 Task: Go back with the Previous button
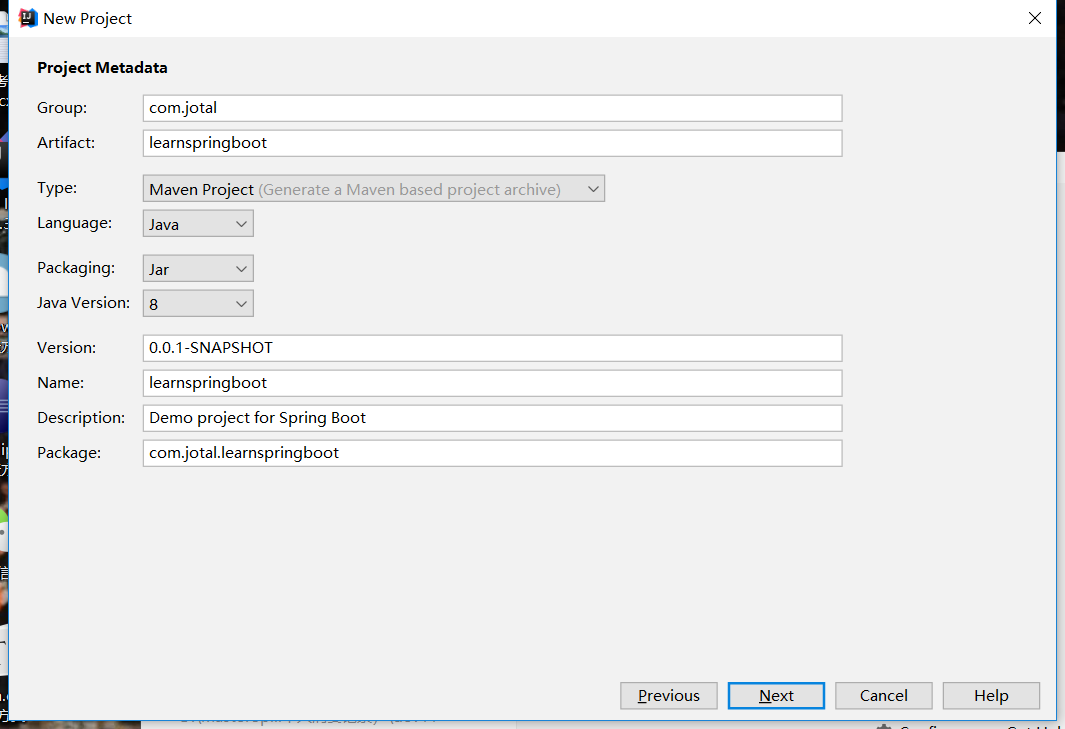click(x=668, y=696)
